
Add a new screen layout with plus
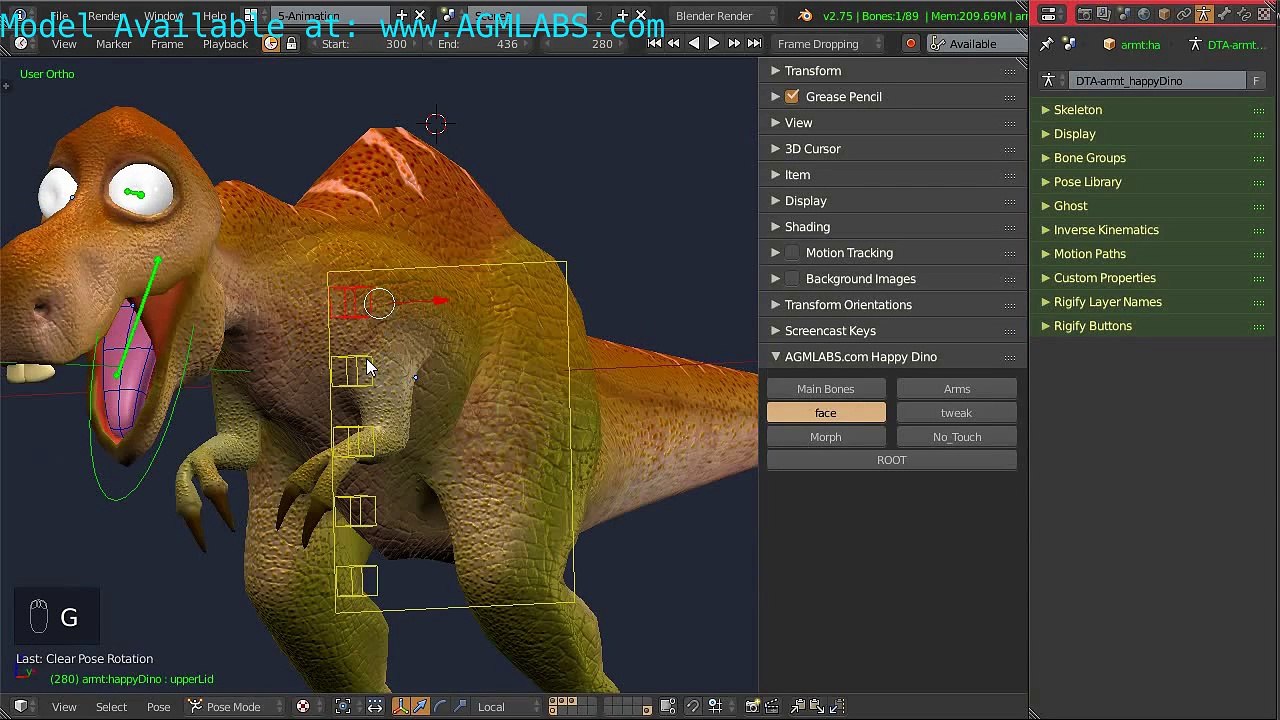[x=401, y=15]
